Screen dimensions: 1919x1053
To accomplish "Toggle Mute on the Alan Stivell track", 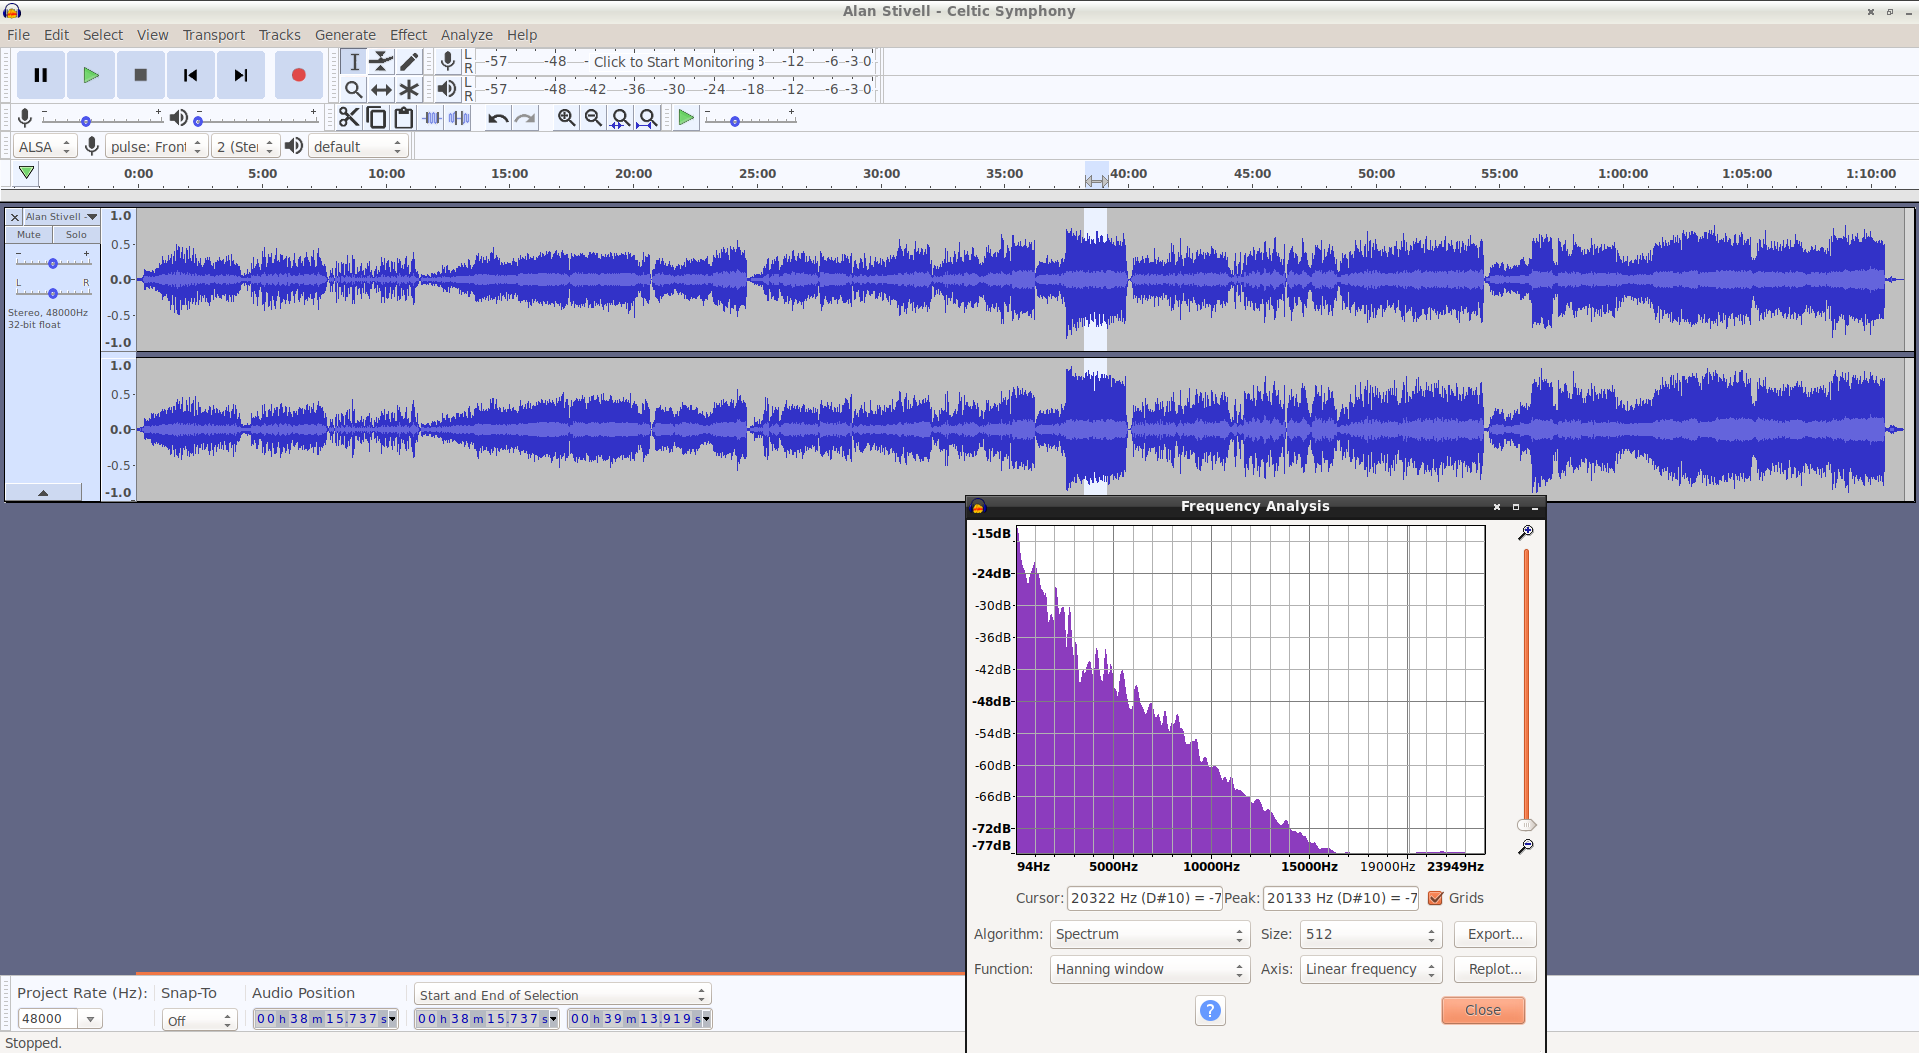I will [29, 235].
